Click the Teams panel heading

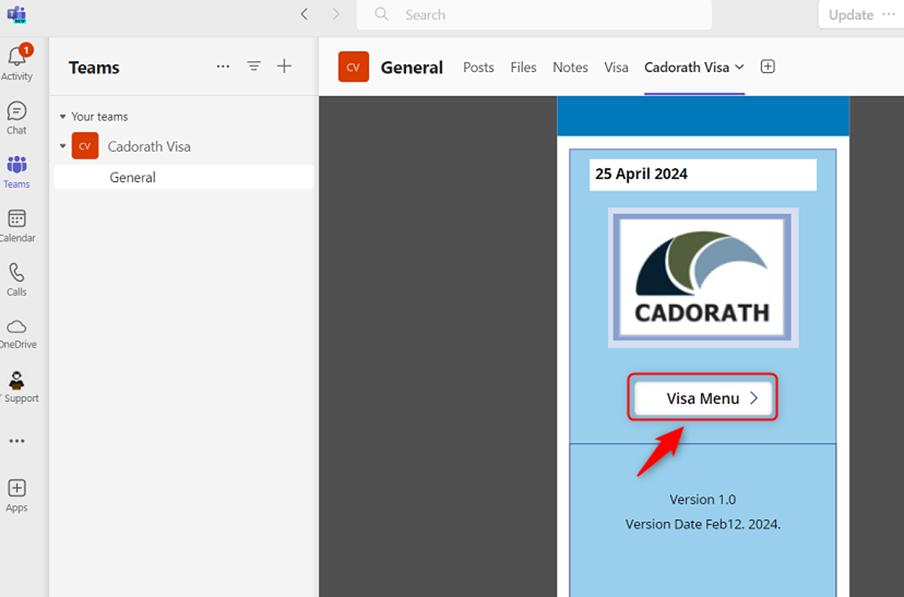(x=94, y=67)
